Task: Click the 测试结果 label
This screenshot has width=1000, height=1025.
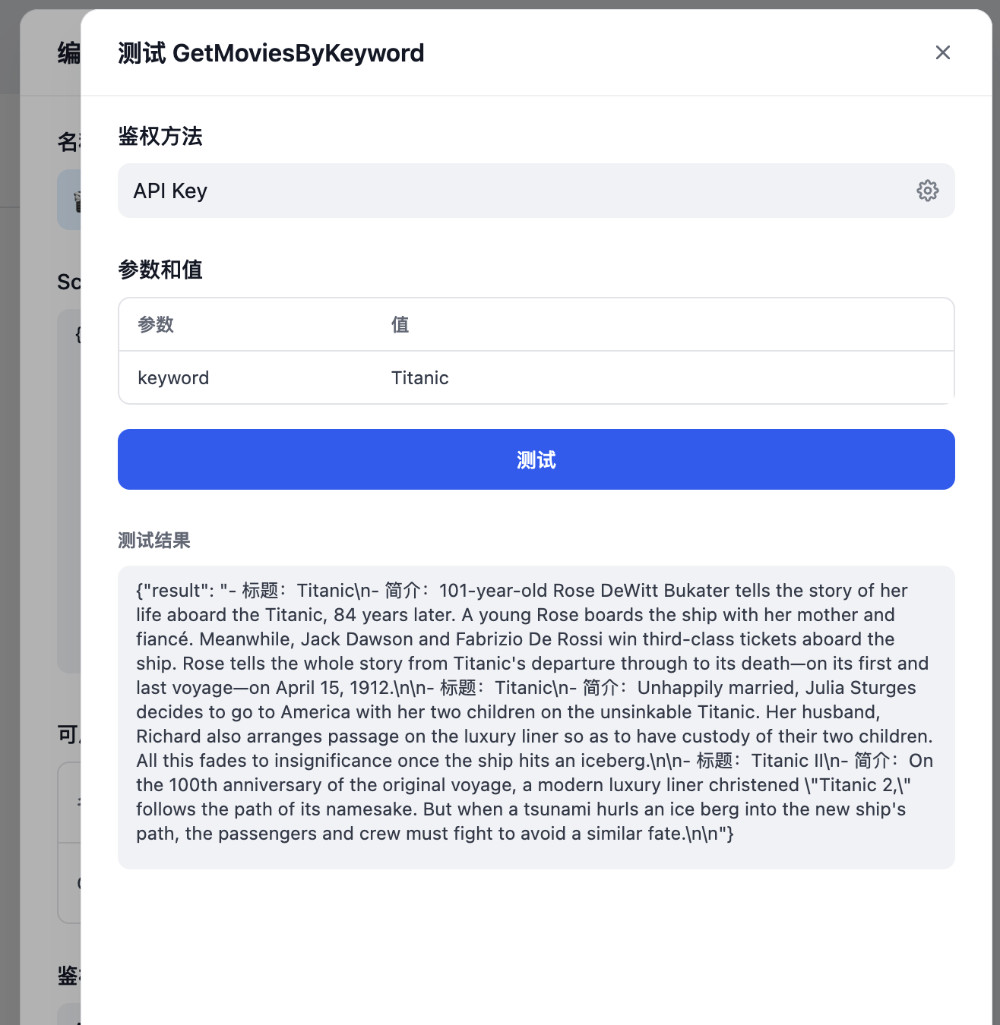Action: (x=154, y=541)
